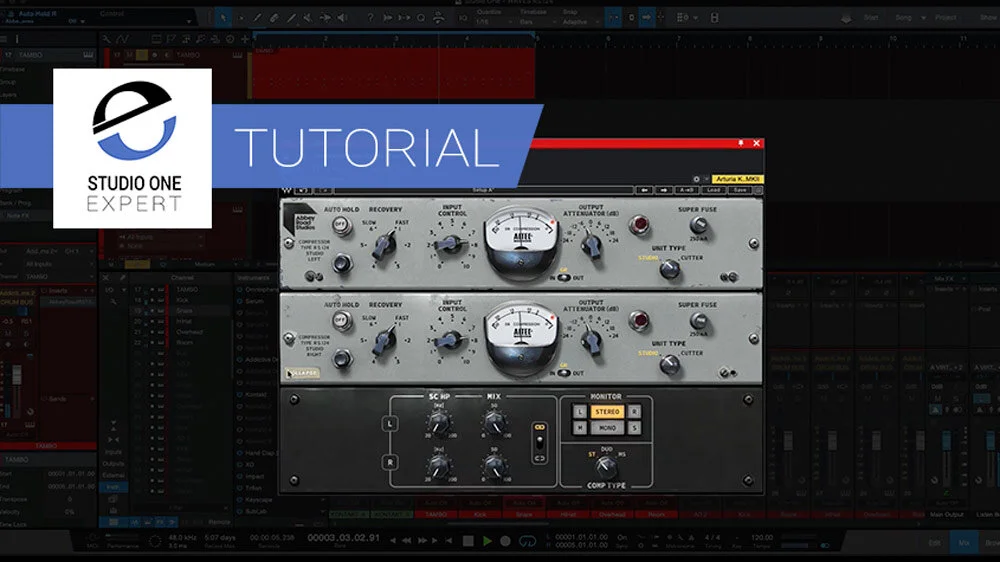Screen dimensions: 1000x562
Task: Click Mix knob for right channel
Action: (494, 468)
